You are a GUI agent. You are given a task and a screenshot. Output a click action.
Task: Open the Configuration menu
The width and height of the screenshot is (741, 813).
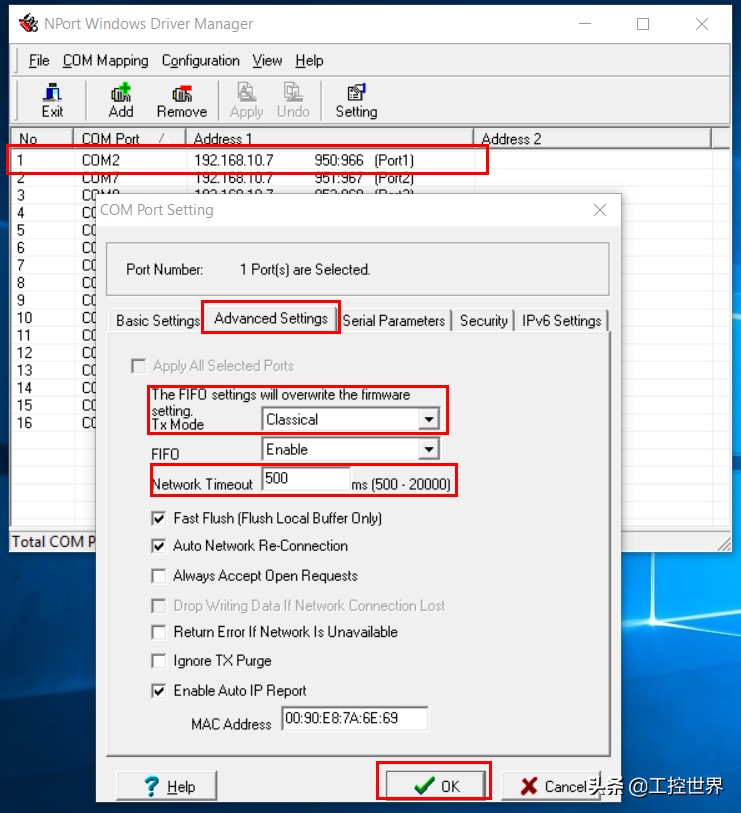tap(200, 61)
